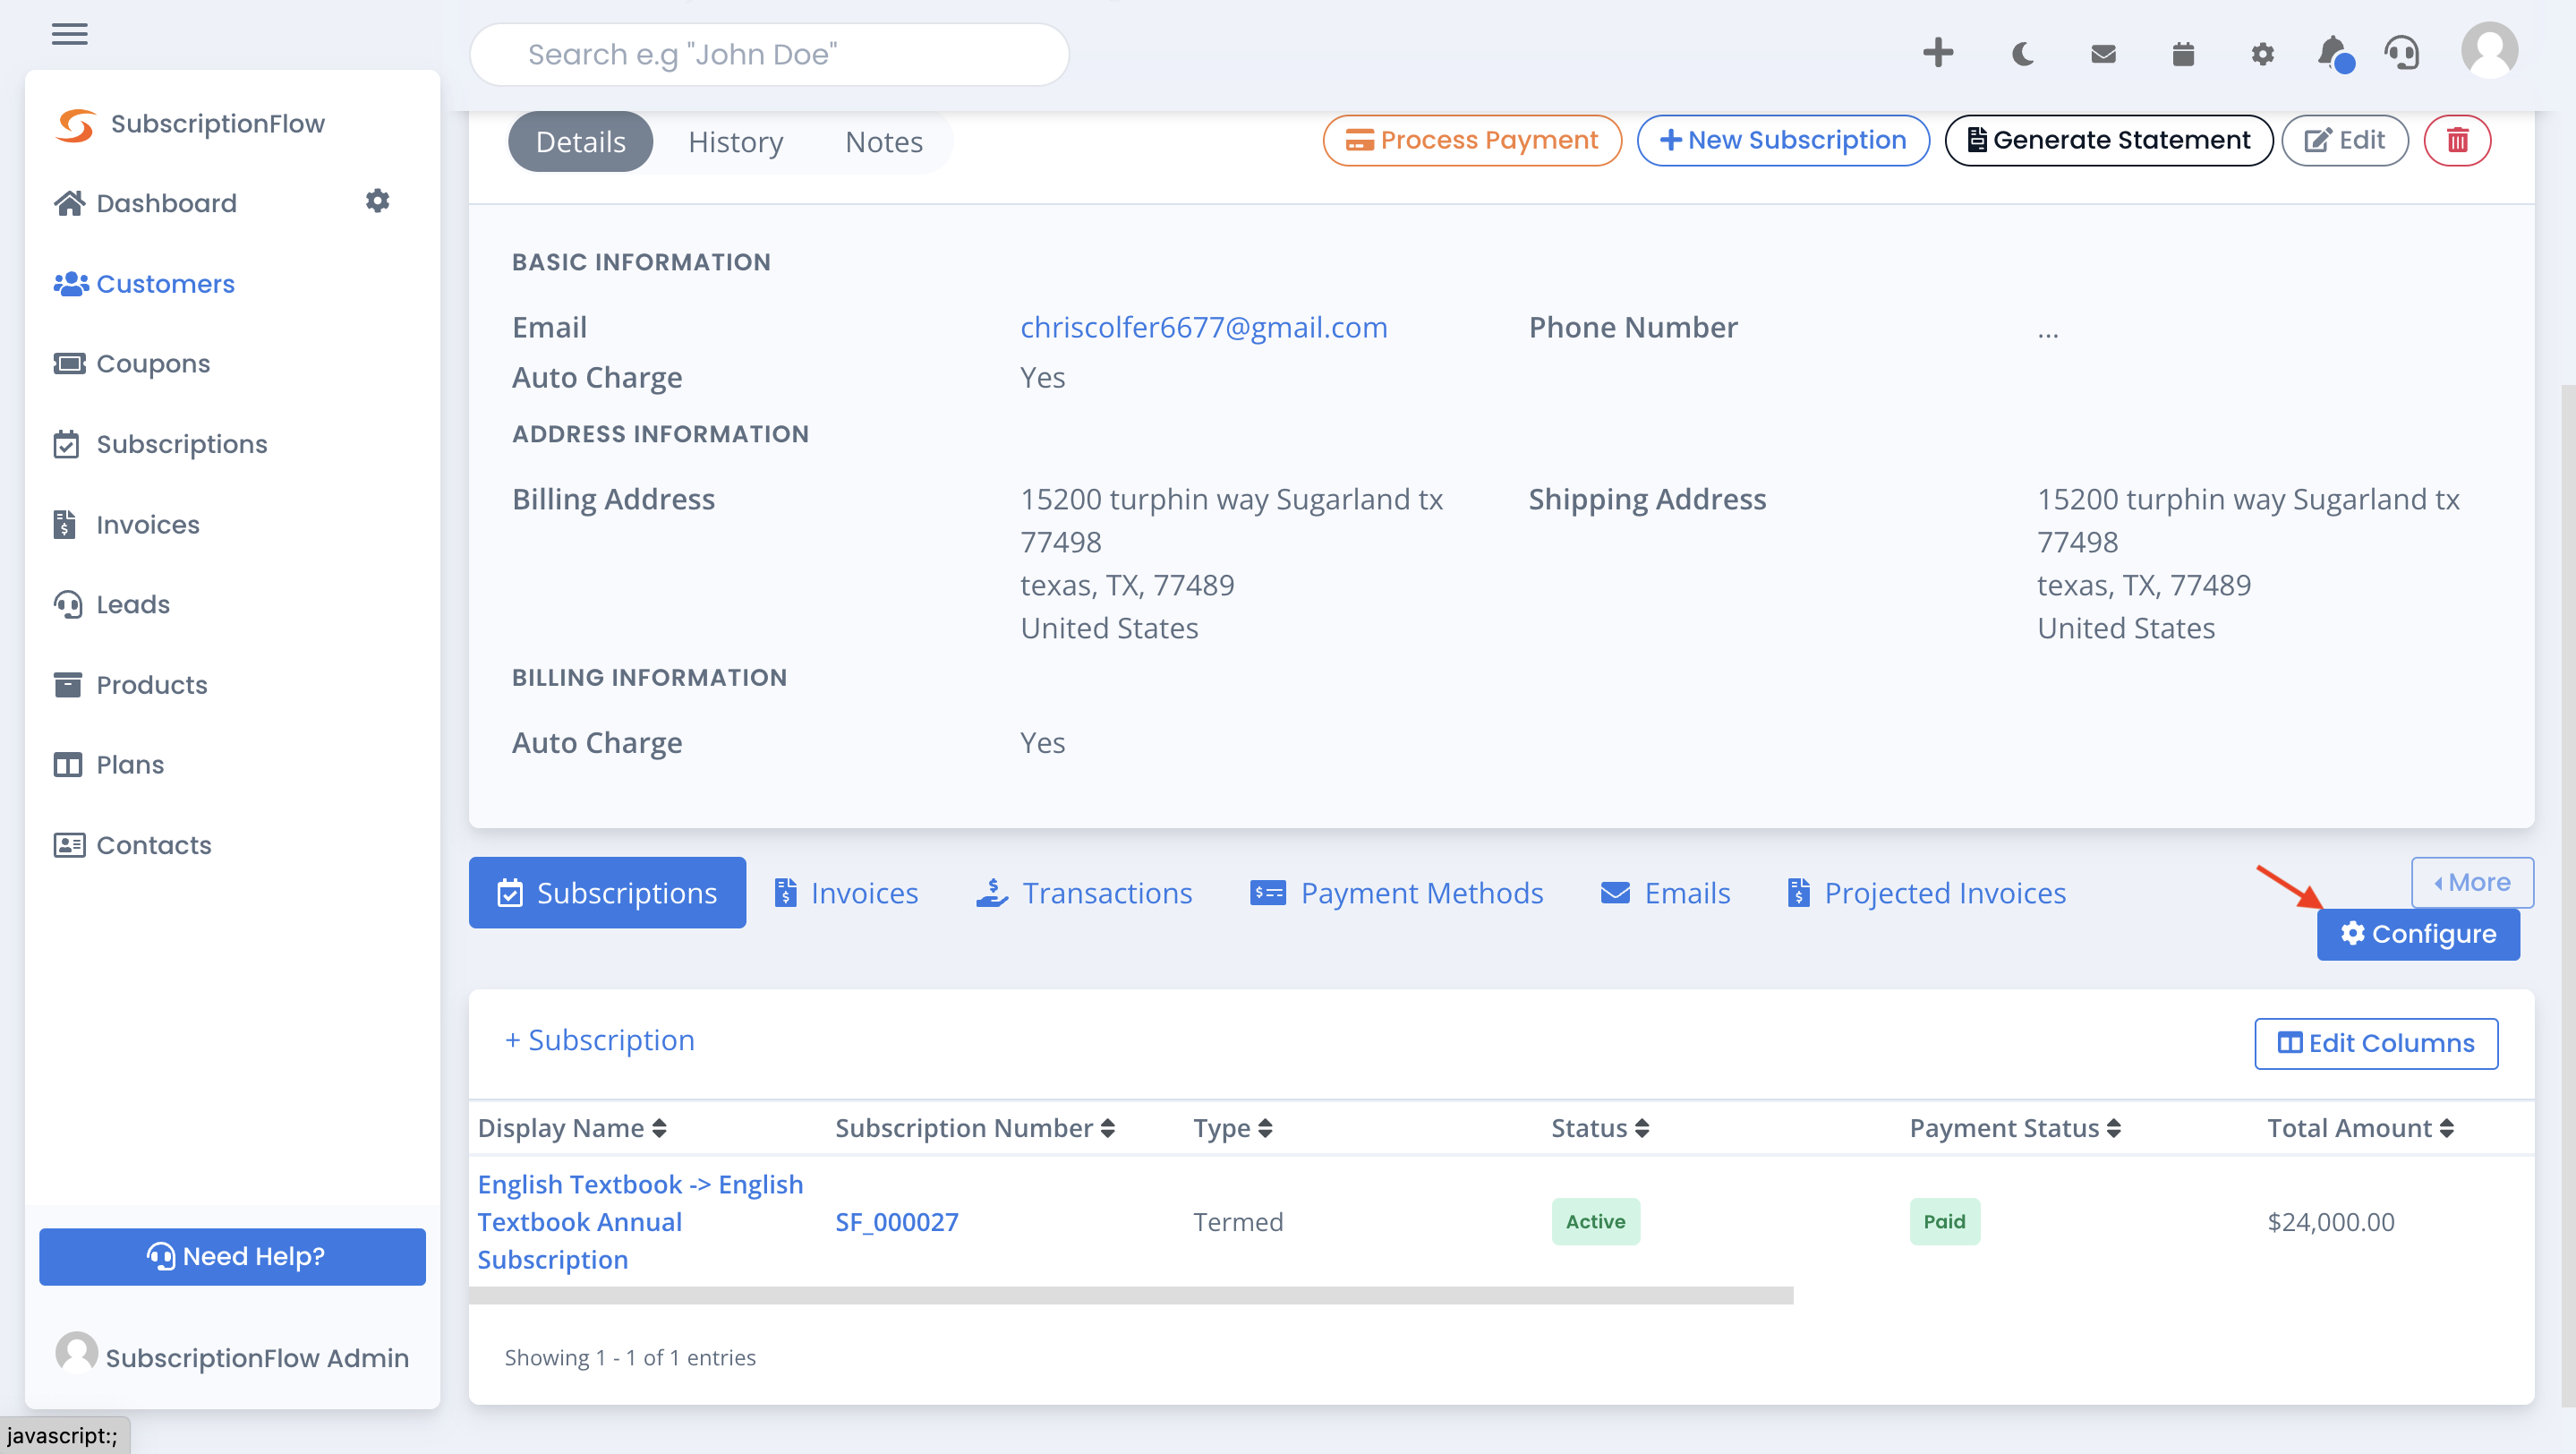Click the Active status badge
The width and height of the screenshot is (2576, 1454).
click(1595, 1222)
